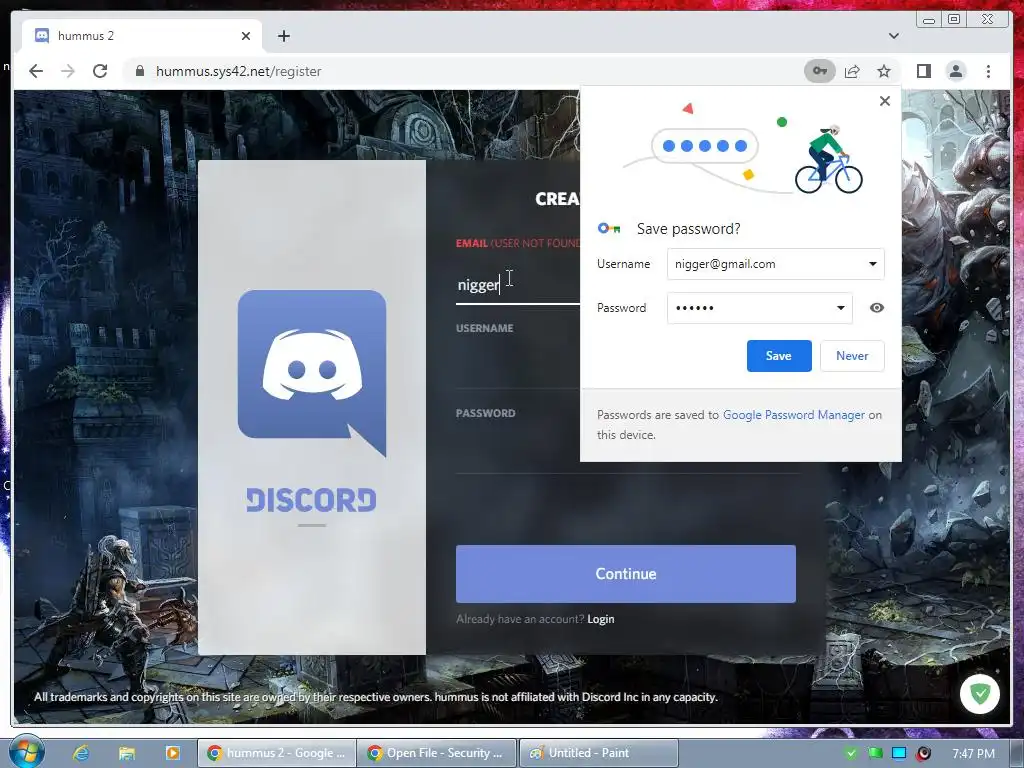
Task: Show the password with the eye icon
Action: (877, 308)
